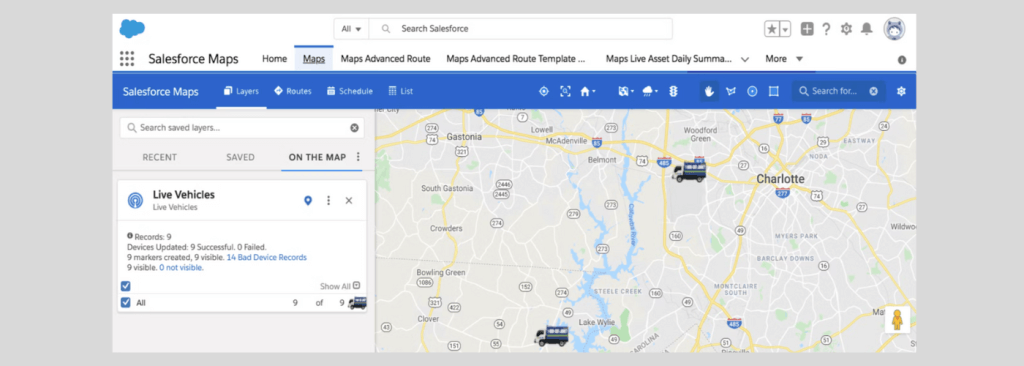Select the SAVED layers tab
The image size is (1024, 366).
240,158
